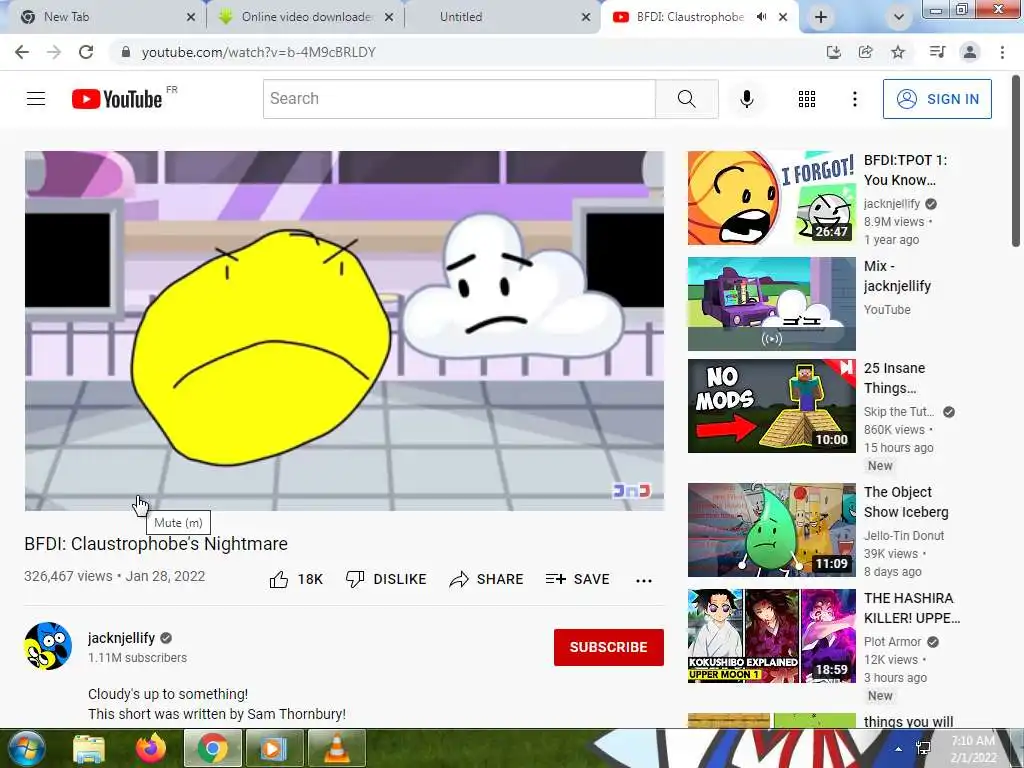Bookmark this page with star icon
This screenshot has width=1024, height=768.
(898, 52)
